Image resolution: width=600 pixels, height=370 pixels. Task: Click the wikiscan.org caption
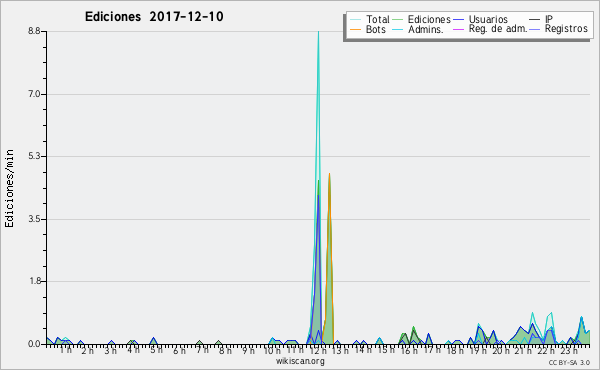click(x=300, y=361)
